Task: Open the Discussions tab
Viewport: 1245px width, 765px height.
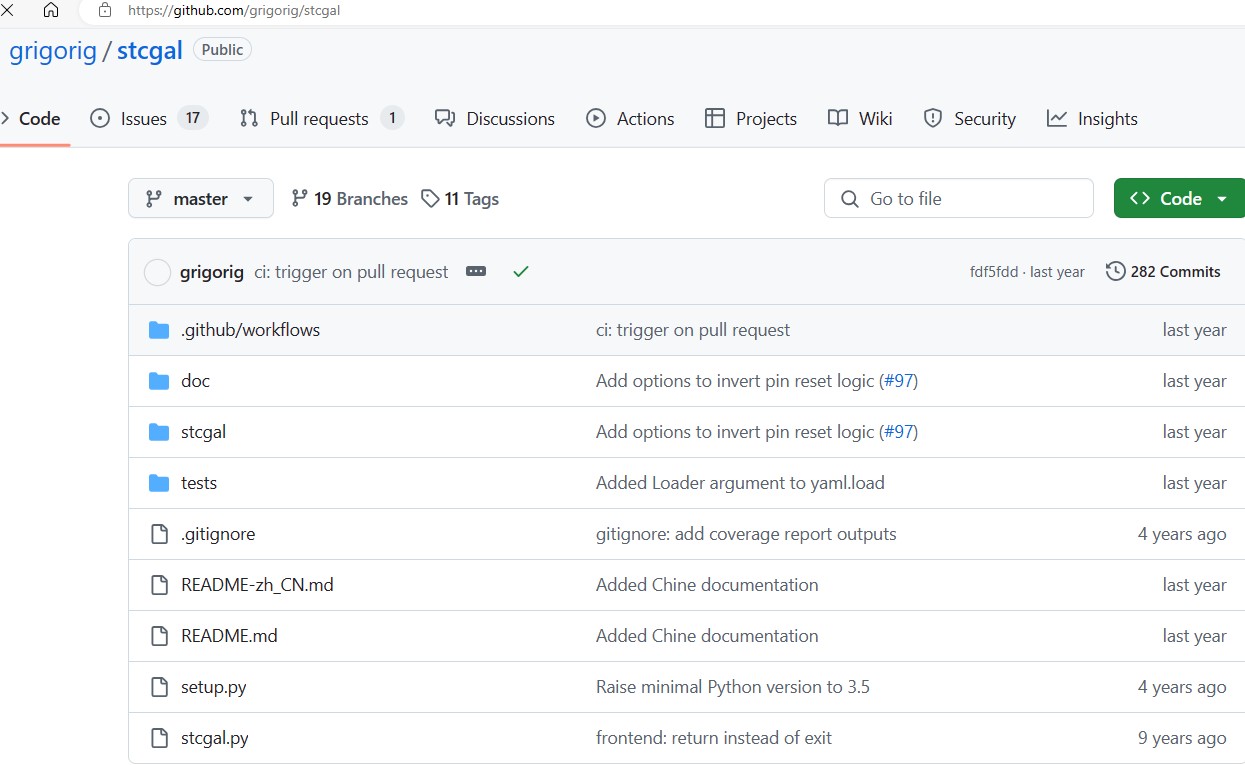Action: pyautogui.click(x=495, y=118)
